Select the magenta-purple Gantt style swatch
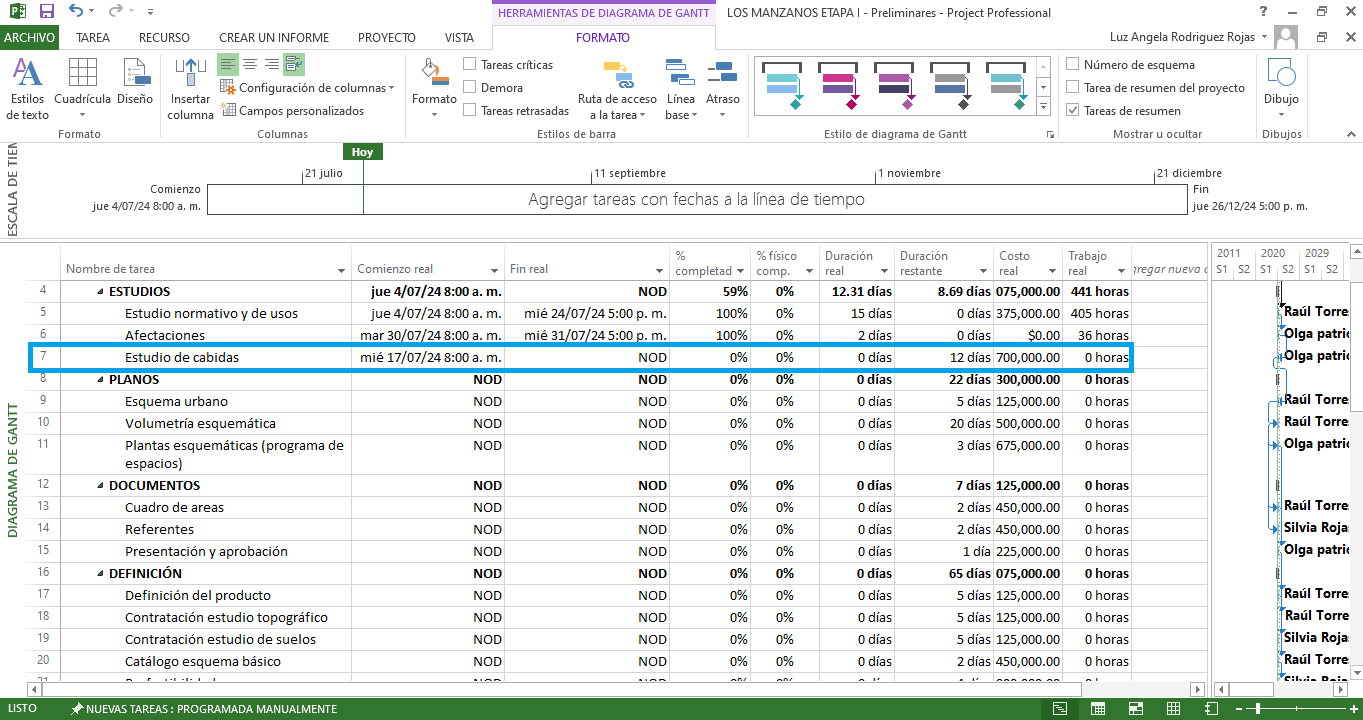 click(837, 86)
